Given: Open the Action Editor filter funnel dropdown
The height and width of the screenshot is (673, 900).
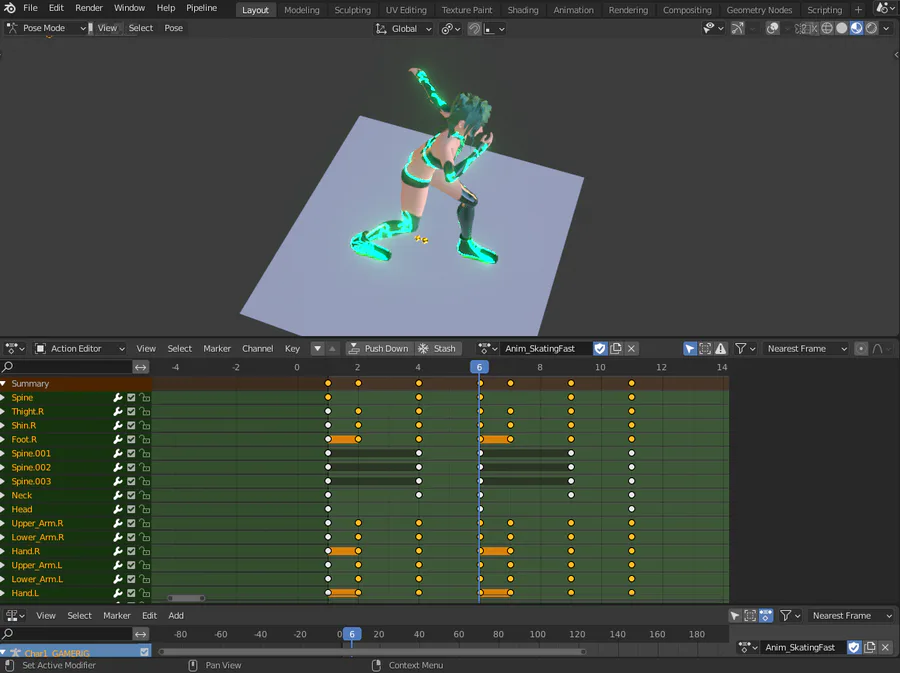Looking at the screenshot, I should [745, 348].
